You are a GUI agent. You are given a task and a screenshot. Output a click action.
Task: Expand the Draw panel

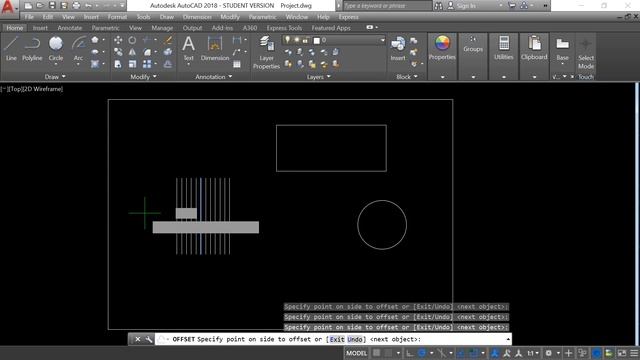click(x=55, y=77)
